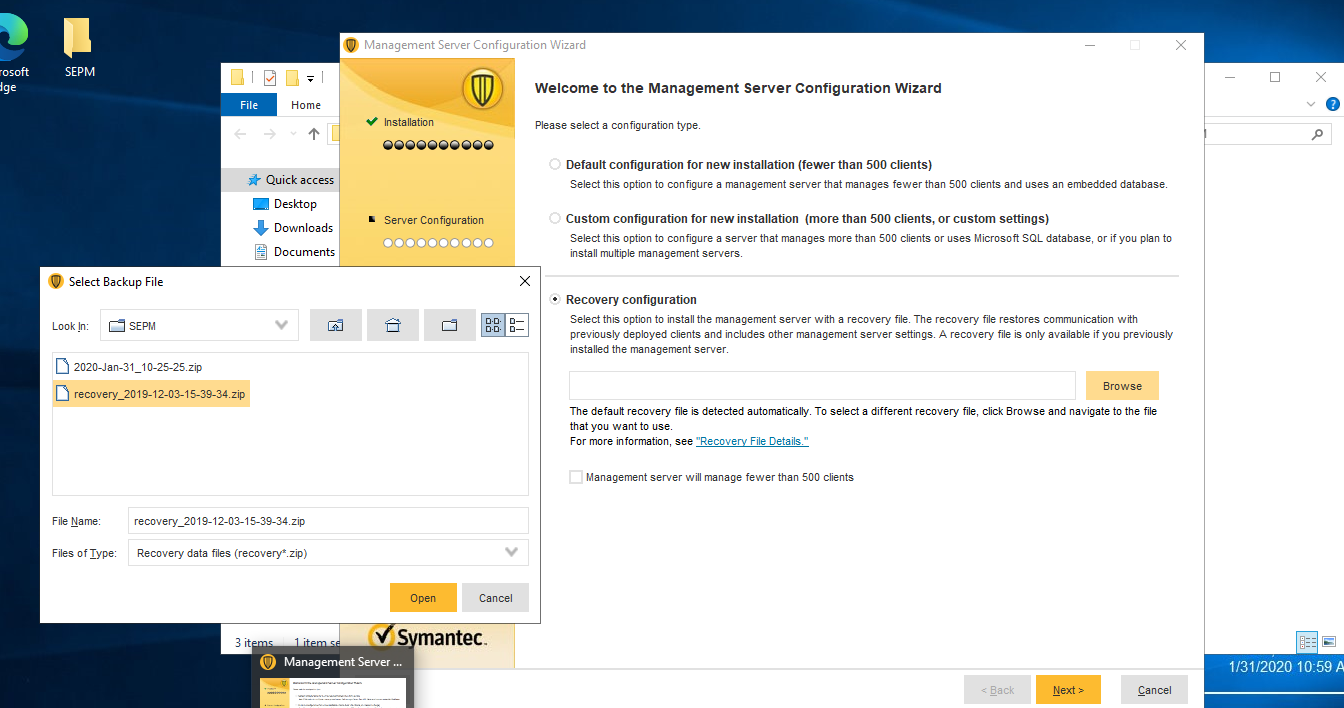Switch file dialog to list view
This screenshot has width=1344, height=708.
click(493, 325)
